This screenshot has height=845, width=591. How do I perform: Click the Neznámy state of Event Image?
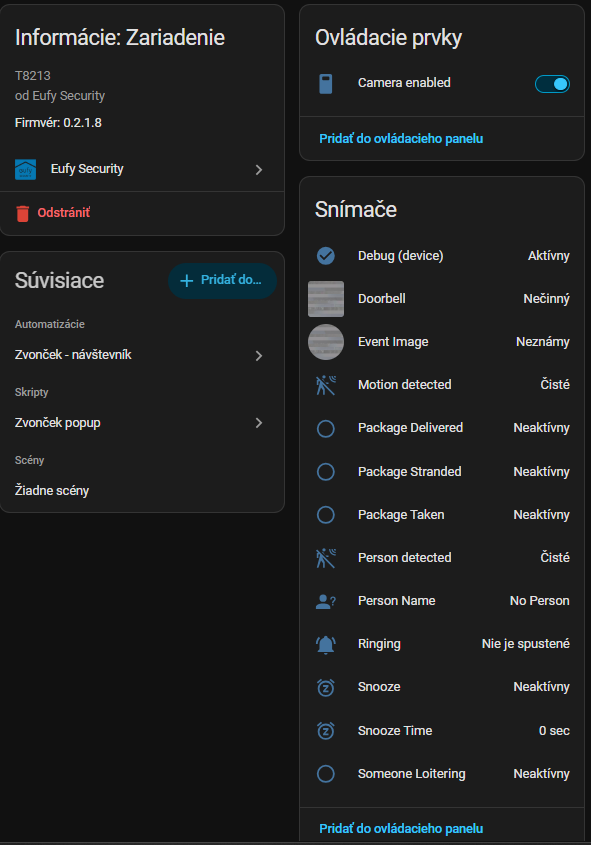click(x=543, y=342)
